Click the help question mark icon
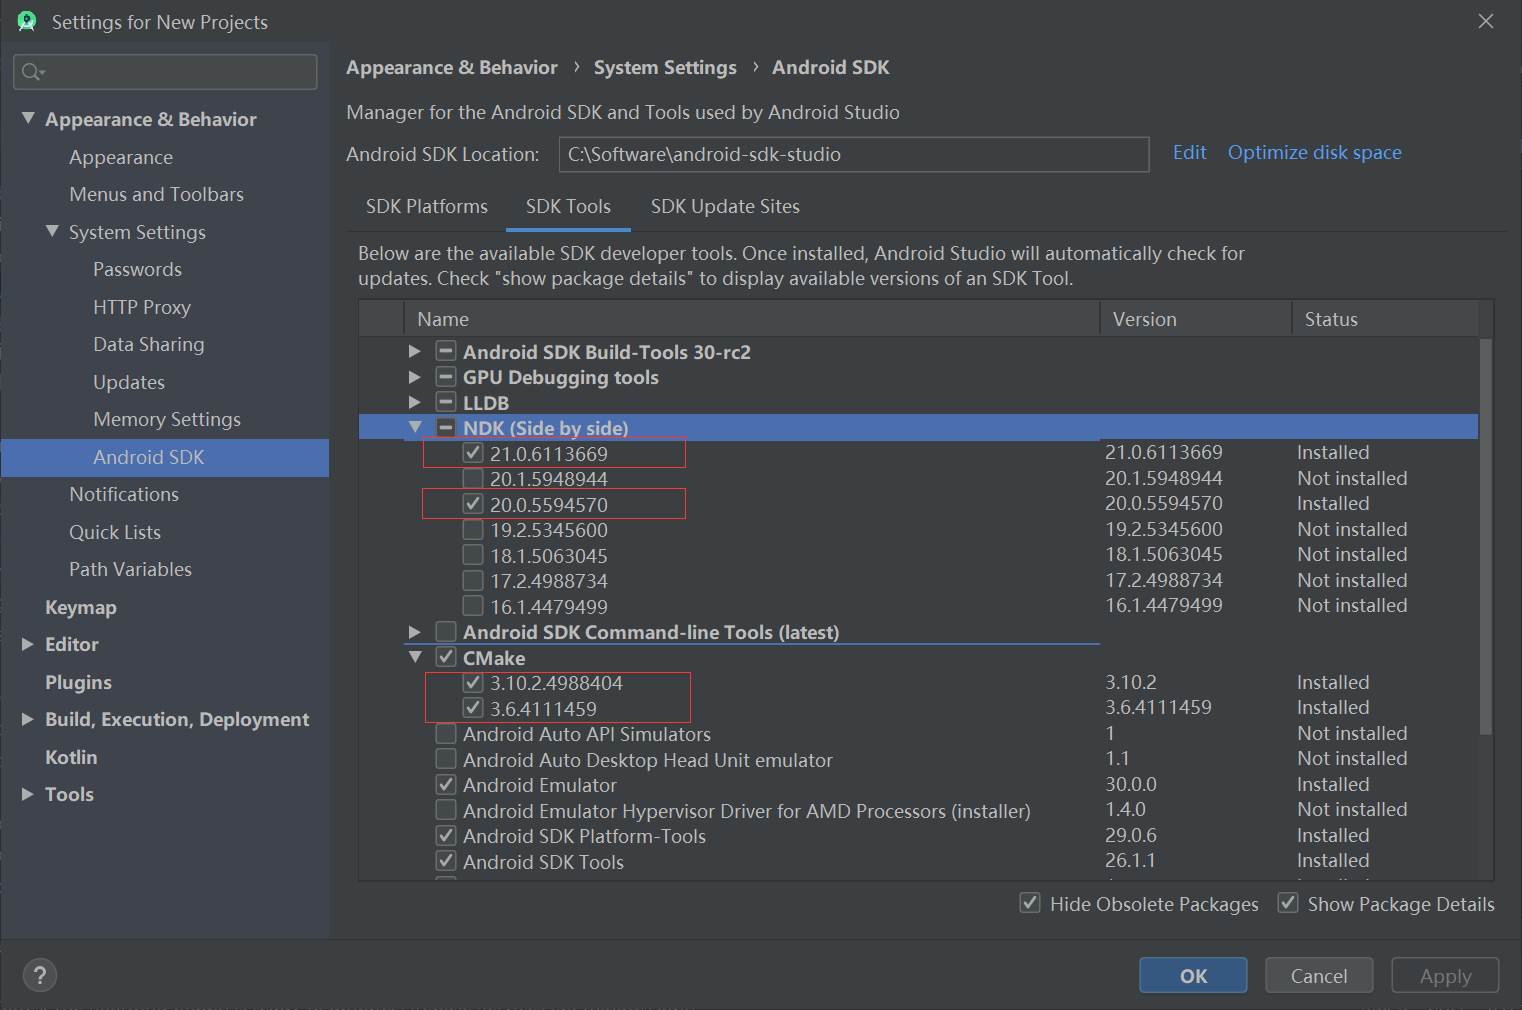 [x=40, y=975]
